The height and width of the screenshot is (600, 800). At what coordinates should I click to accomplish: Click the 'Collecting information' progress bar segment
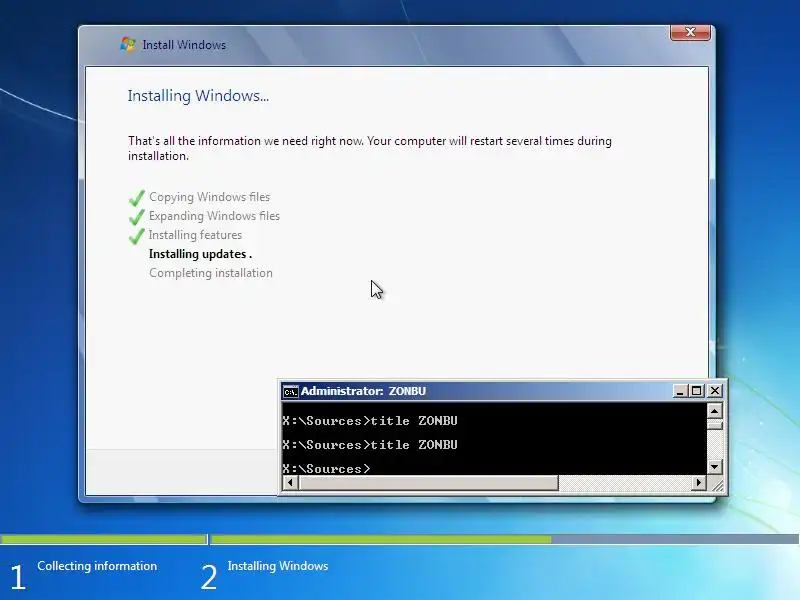click(x=104, y=539)
